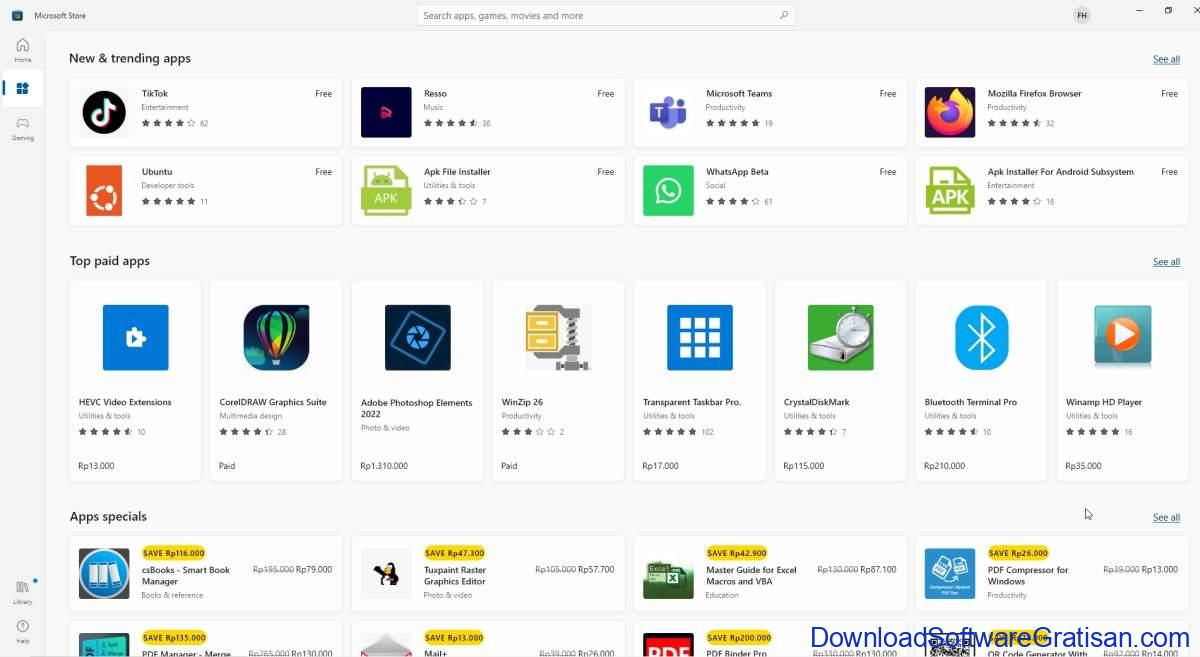Select the Transparent Taskbar Pro icon
The image size is (1200, 657).
pos(700,338)
